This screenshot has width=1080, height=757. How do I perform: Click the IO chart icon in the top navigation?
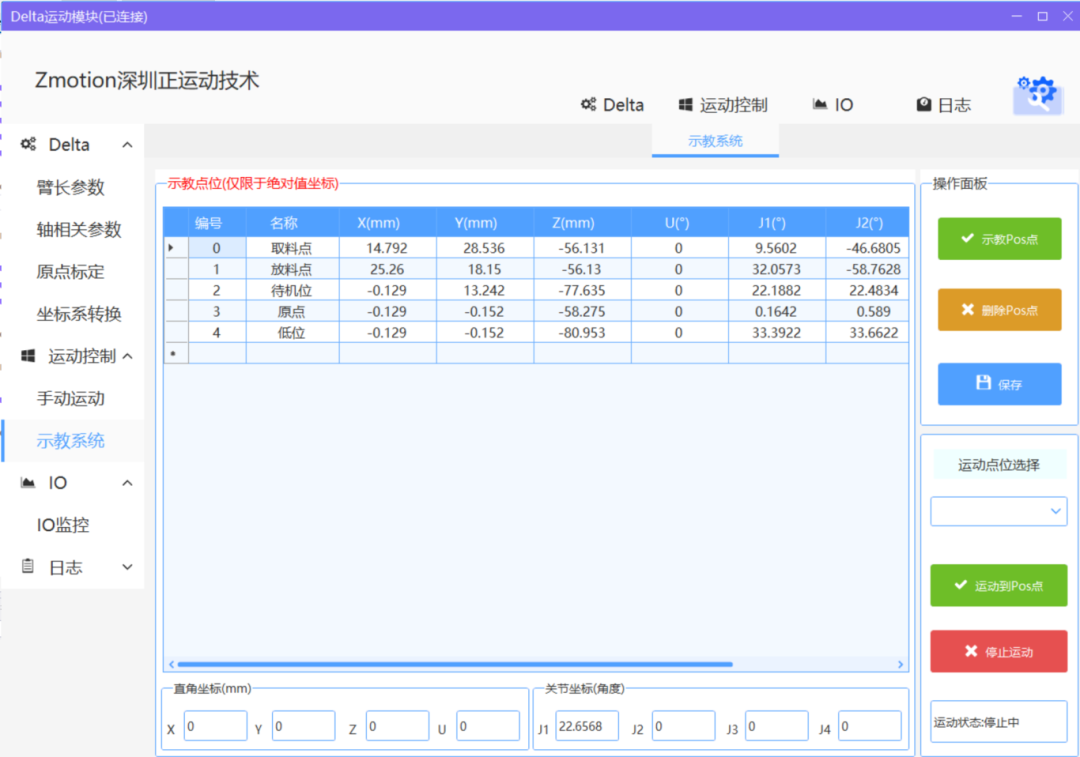(820, 104)
